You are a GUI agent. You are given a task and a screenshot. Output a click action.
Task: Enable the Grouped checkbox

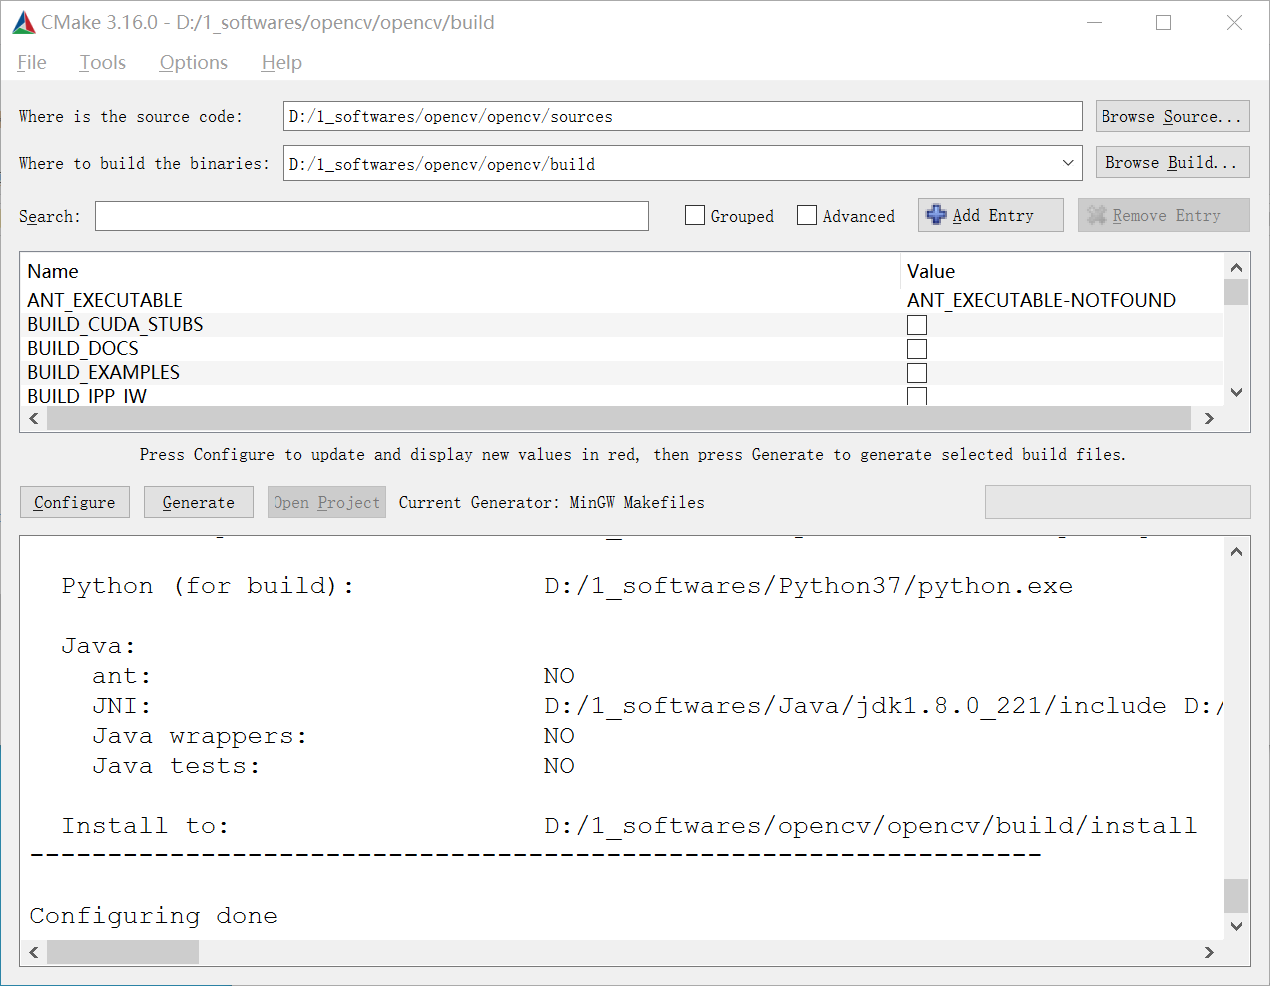click(694, 215)
